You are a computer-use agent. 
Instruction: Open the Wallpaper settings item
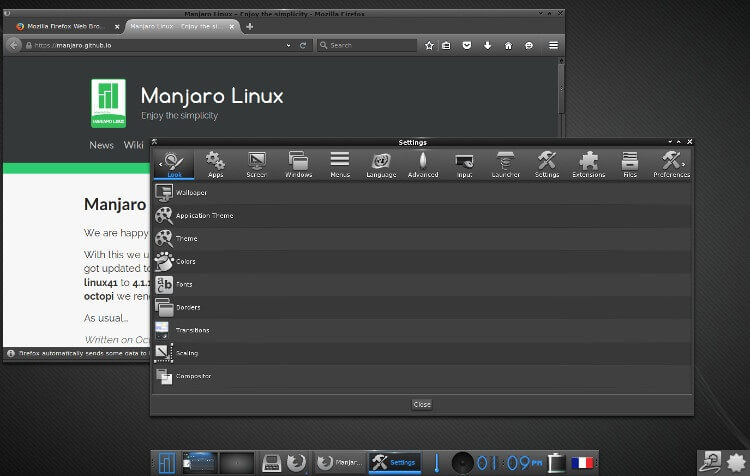click(x=422, y=193)
